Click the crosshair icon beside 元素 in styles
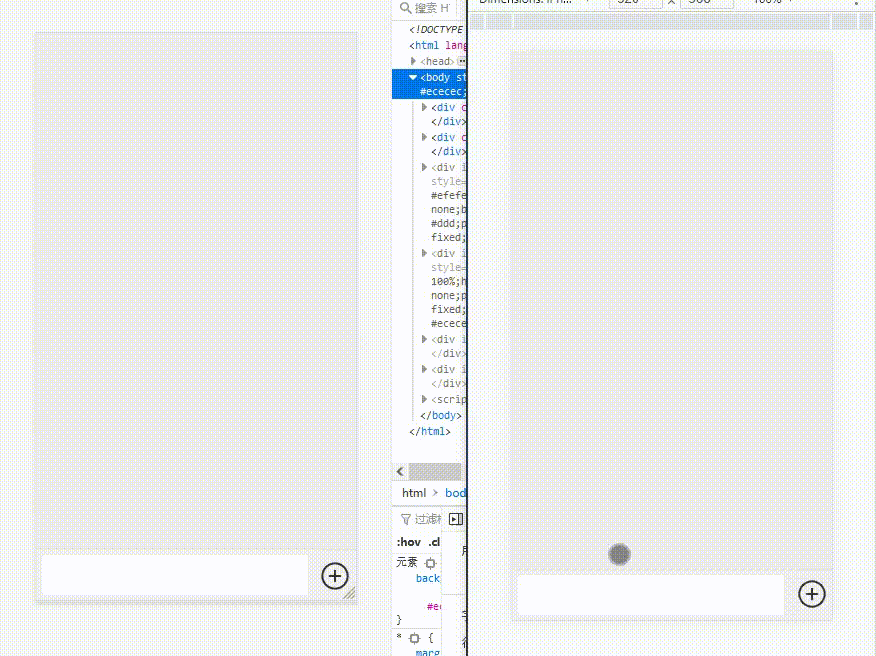Image resolution: width=876 pixels, height=656 pixels. coord(430,562)
